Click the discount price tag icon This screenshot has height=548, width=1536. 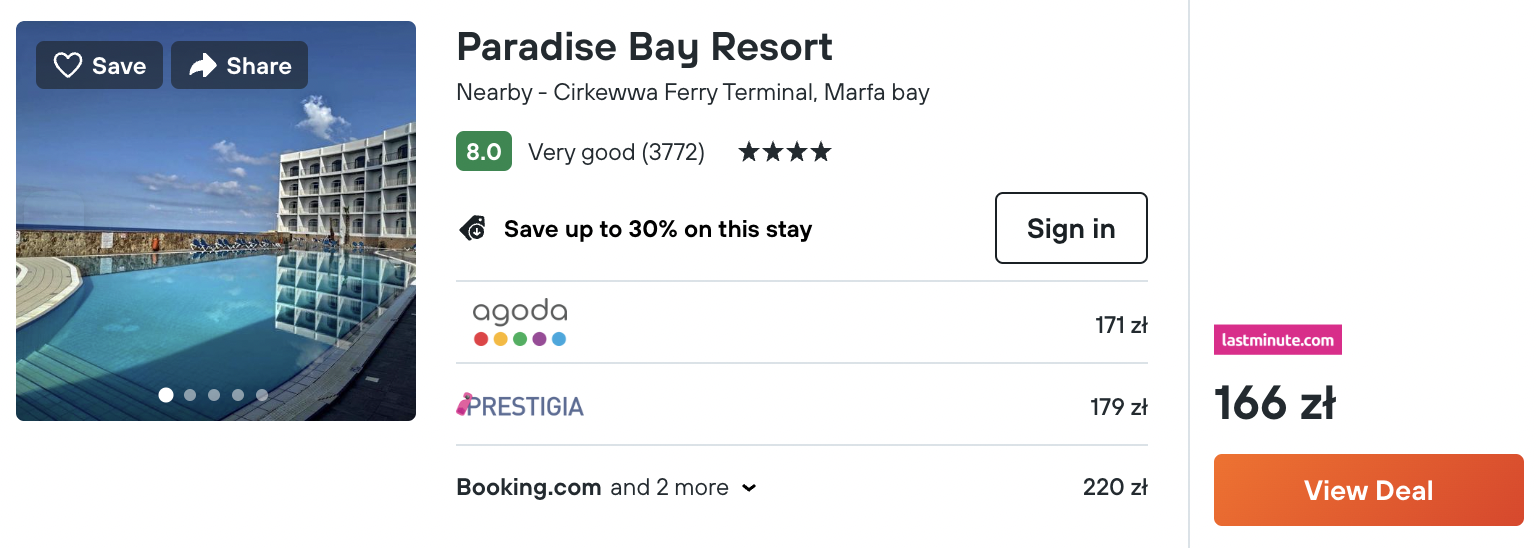pos(473,229)
